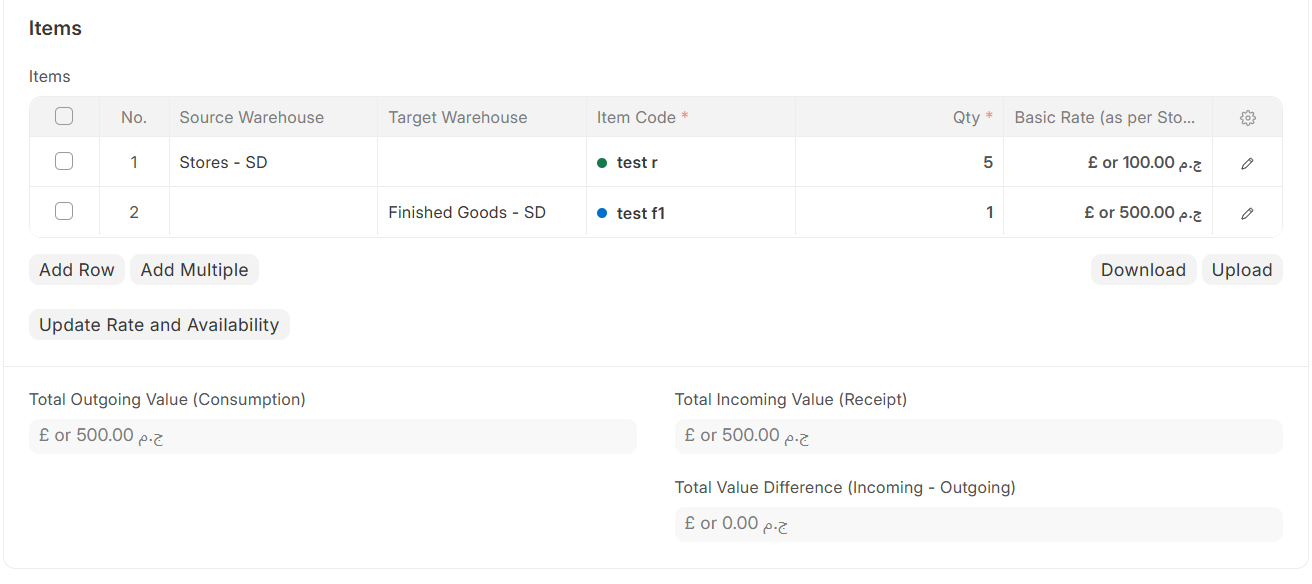Image resolution: width=1312 pixels, height=584 pixels.
Task: Select the checkbox for row 2
Action: click(64, 211)
